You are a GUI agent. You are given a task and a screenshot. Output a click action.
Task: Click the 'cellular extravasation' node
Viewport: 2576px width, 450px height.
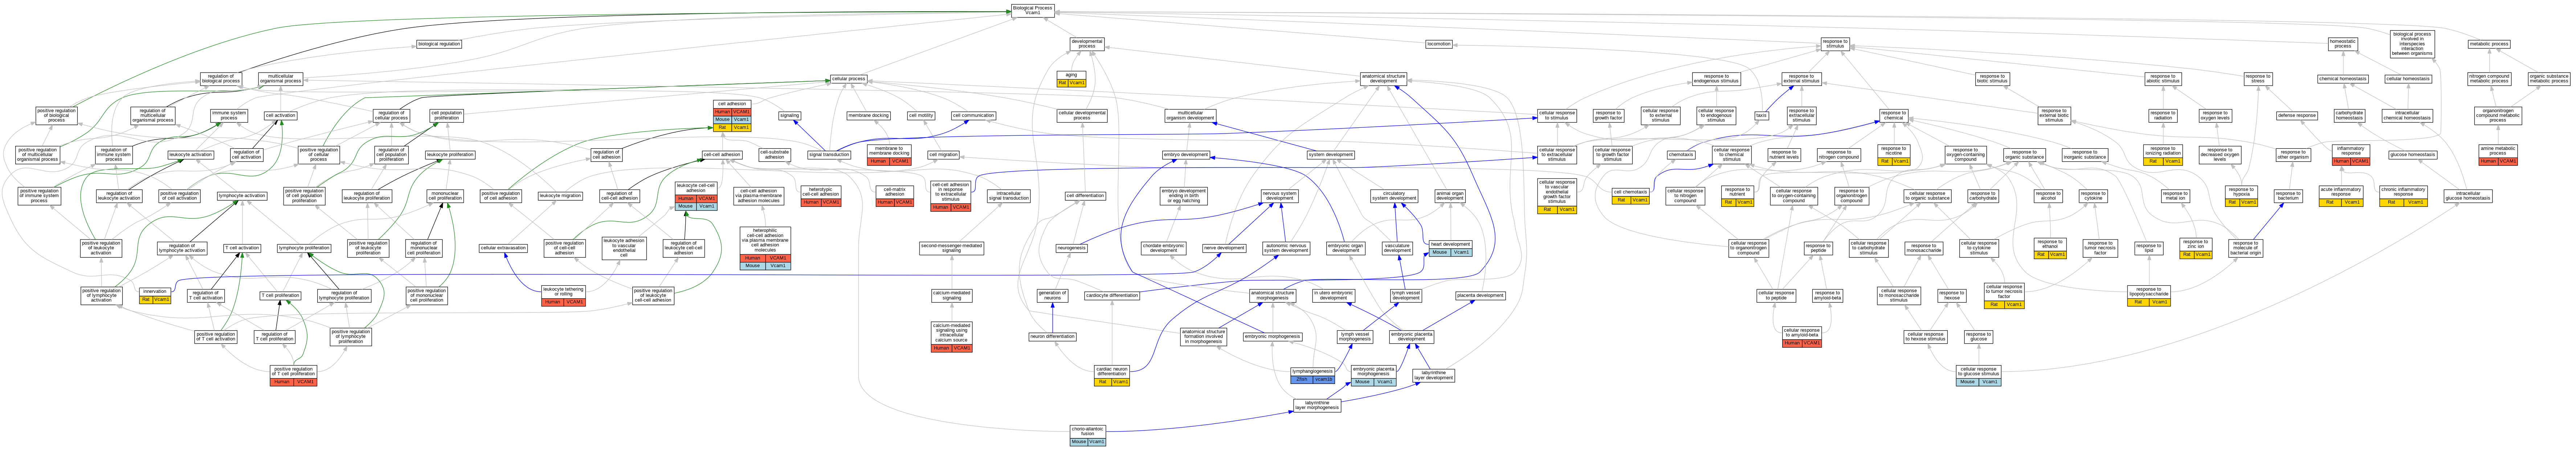503,248
